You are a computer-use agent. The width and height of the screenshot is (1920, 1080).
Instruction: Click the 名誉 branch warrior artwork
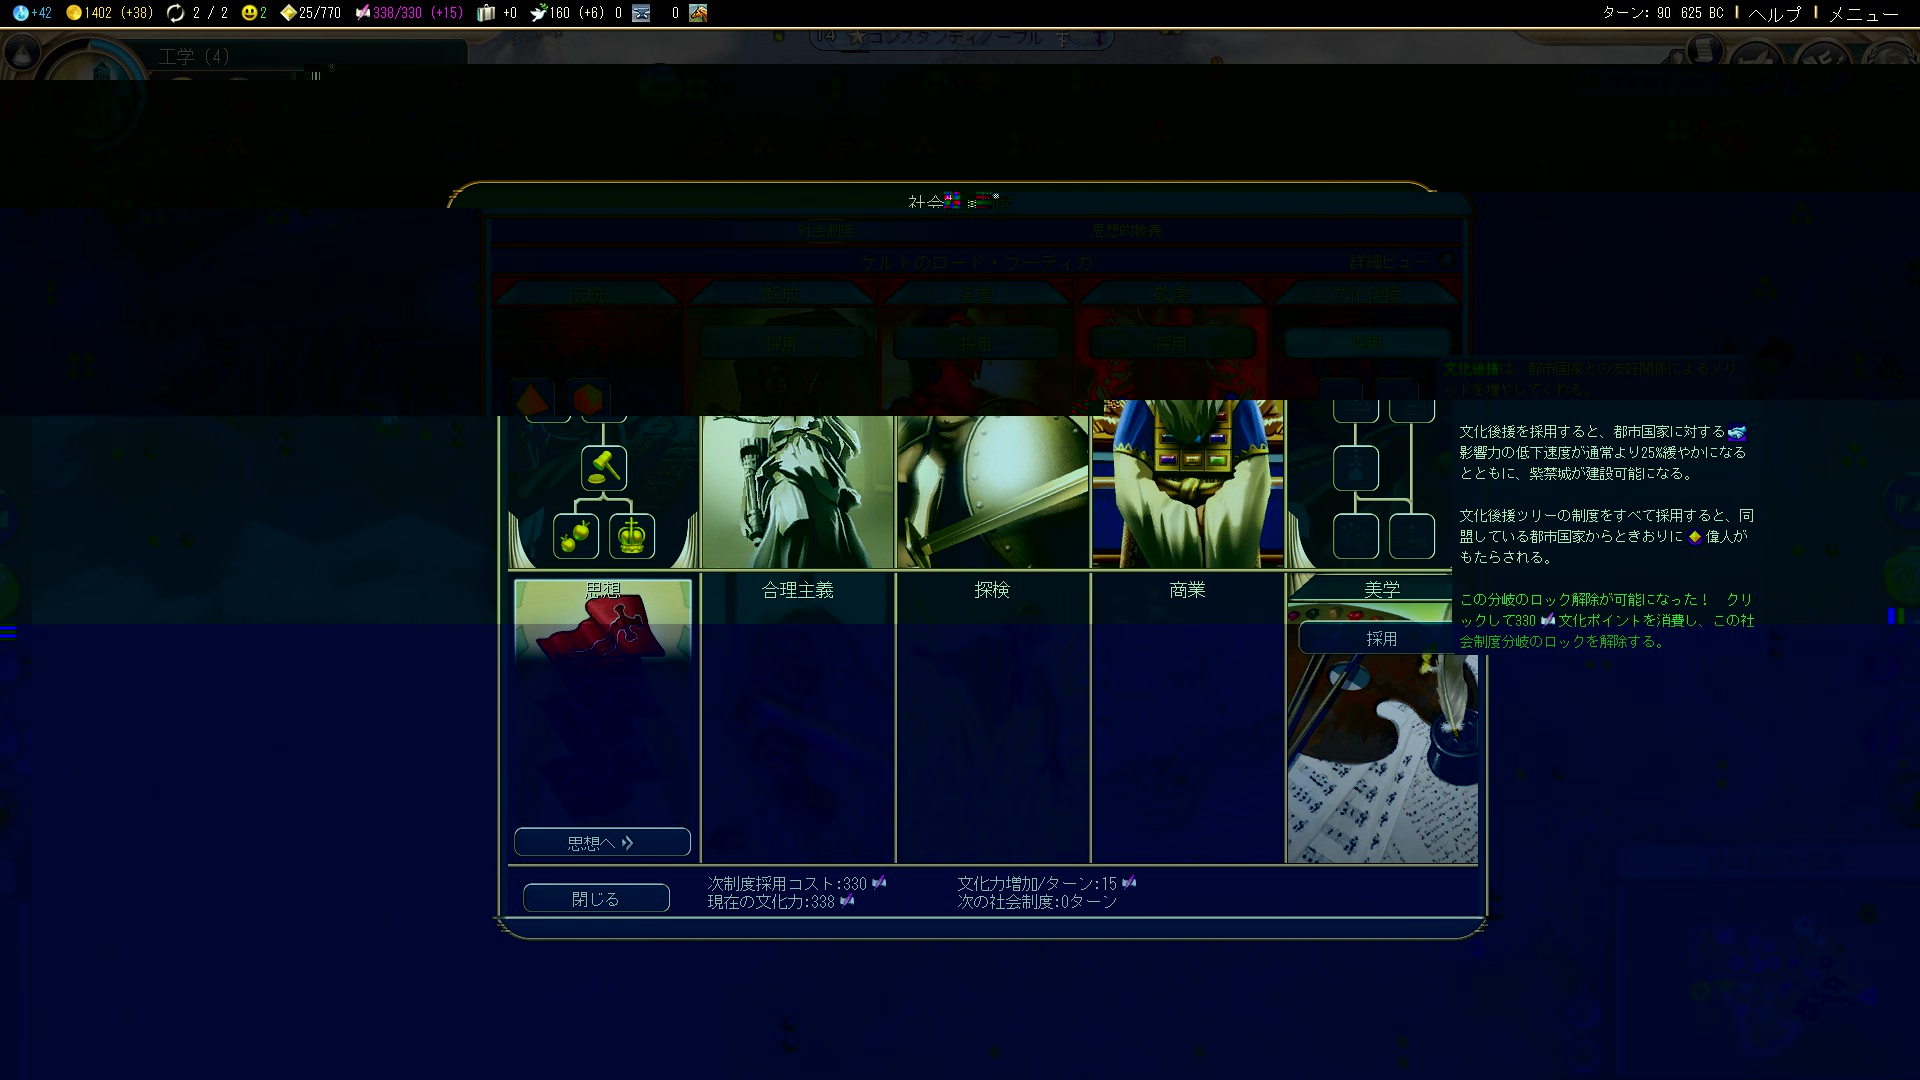point(992,490)
